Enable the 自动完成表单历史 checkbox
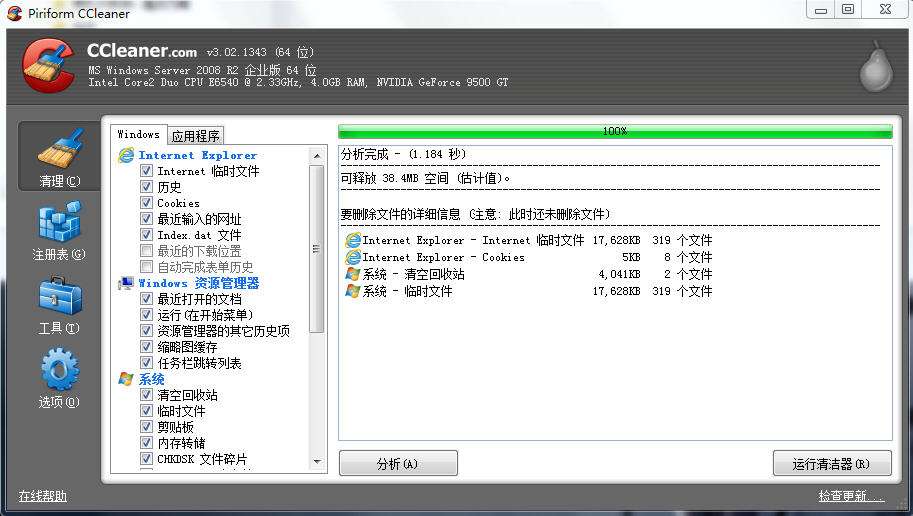 147,267
